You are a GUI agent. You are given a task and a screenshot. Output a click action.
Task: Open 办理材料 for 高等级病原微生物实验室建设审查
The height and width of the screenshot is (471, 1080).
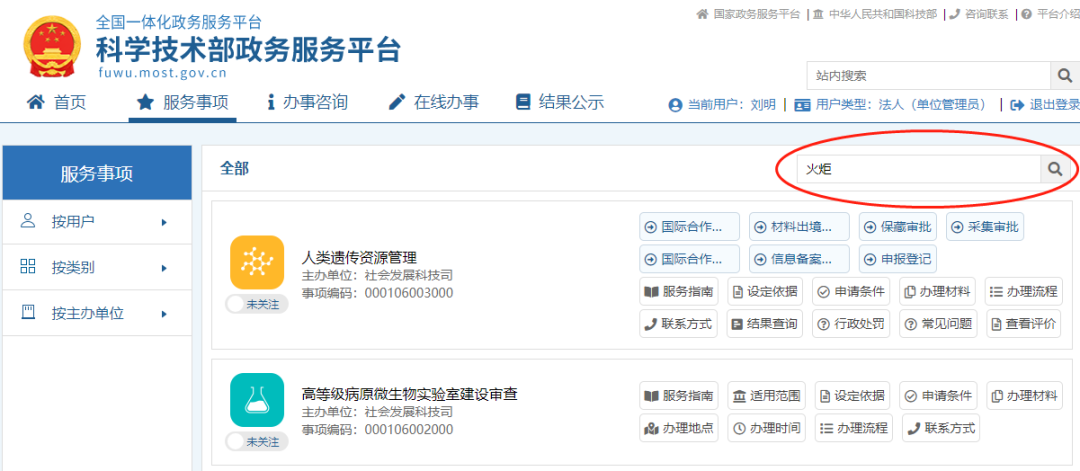pyautogui.click(x=1024, y=396)
